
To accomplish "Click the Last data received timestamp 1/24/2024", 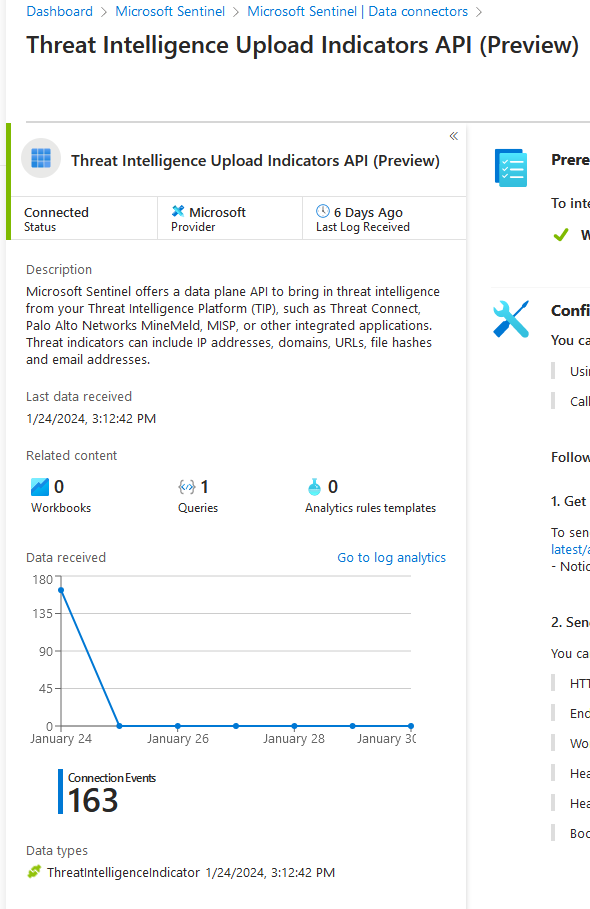I will coord(91,419).
